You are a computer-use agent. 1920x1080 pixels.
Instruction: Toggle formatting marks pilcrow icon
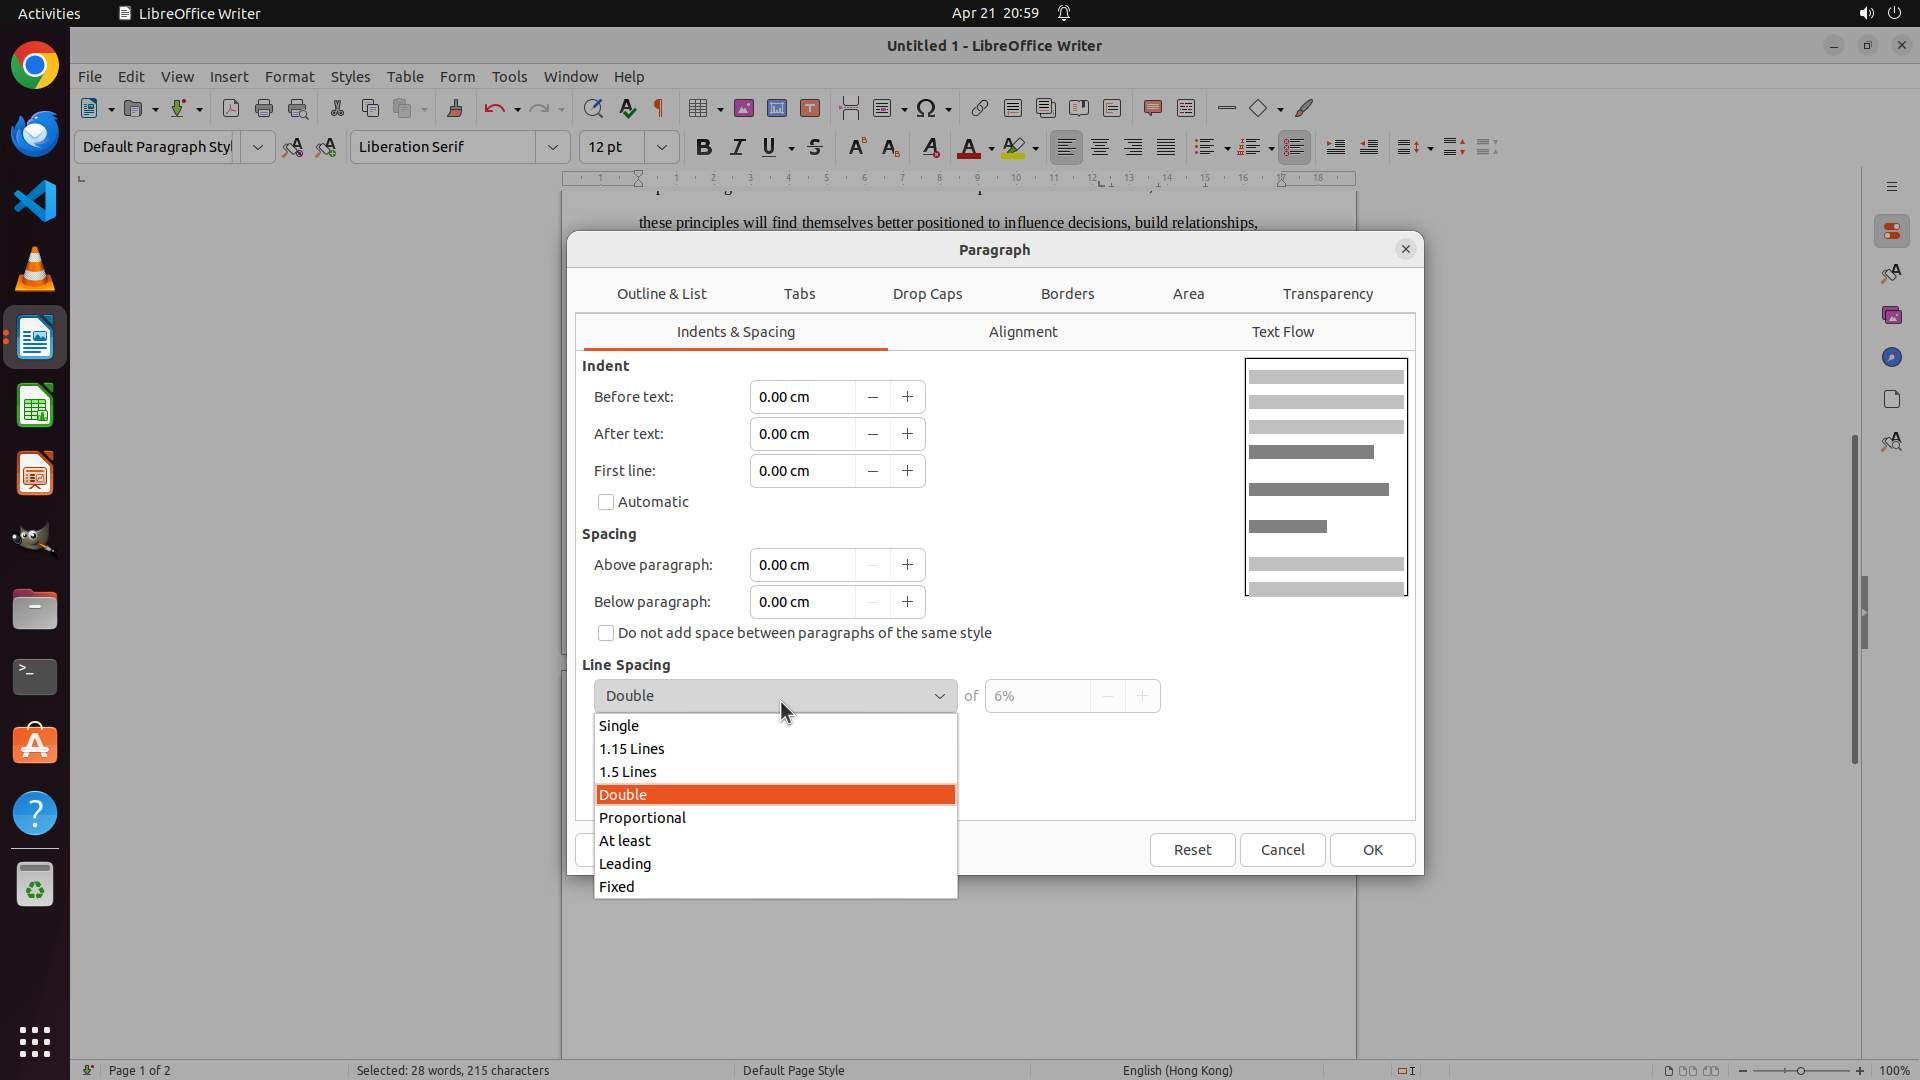click(659, 108)
